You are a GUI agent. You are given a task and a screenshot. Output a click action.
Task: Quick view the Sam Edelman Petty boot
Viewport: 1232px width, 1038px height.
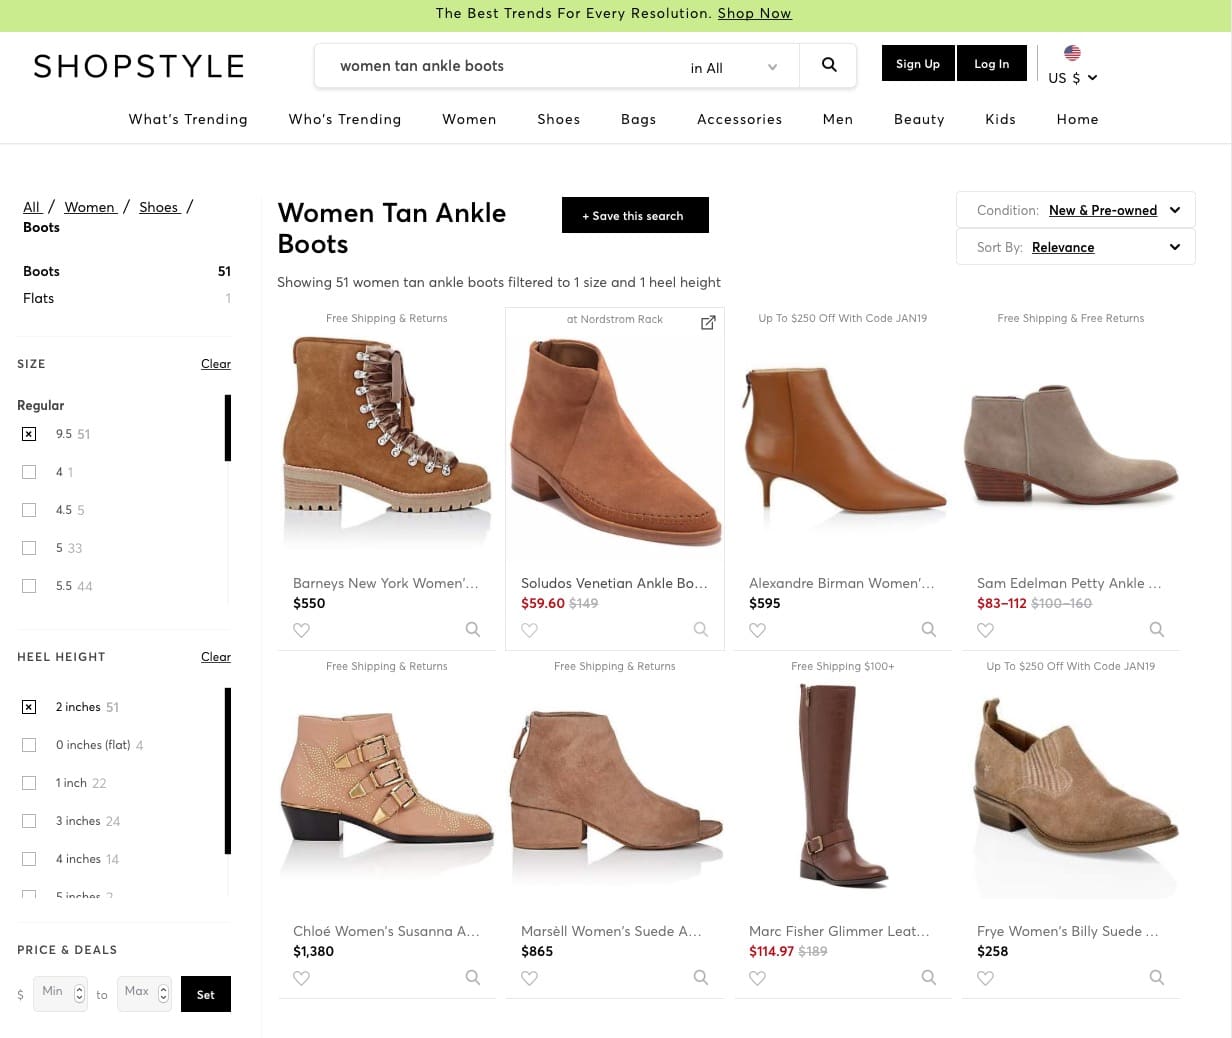tap(1157, 629)
